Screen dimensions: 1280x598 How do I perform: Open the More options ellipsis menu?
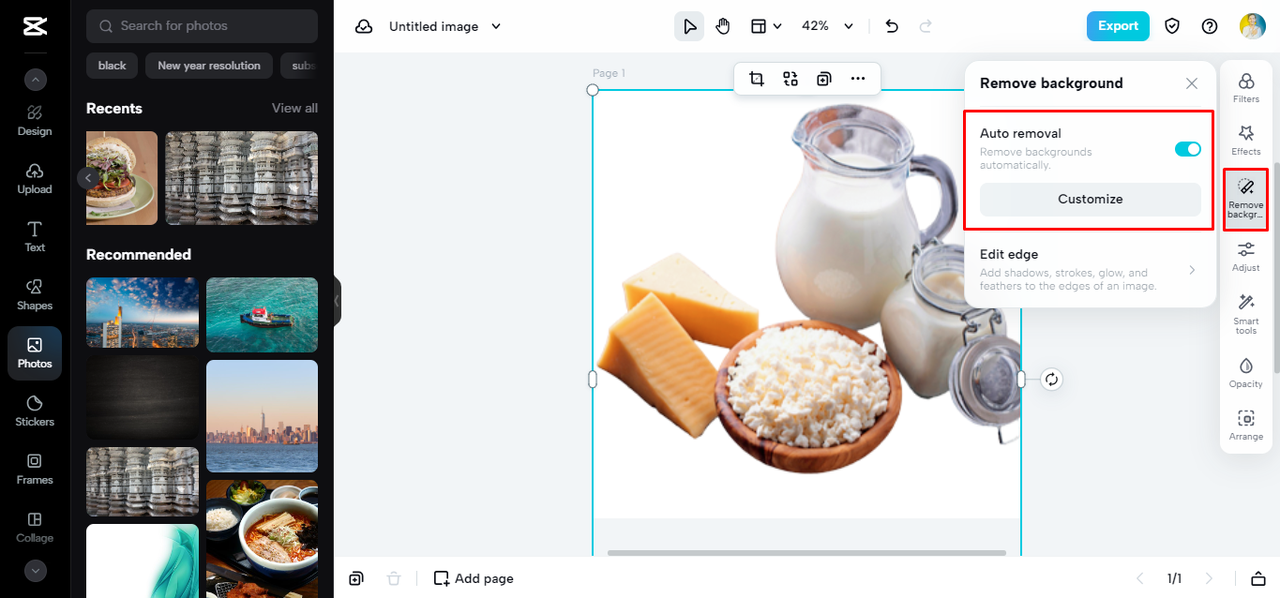858,79
